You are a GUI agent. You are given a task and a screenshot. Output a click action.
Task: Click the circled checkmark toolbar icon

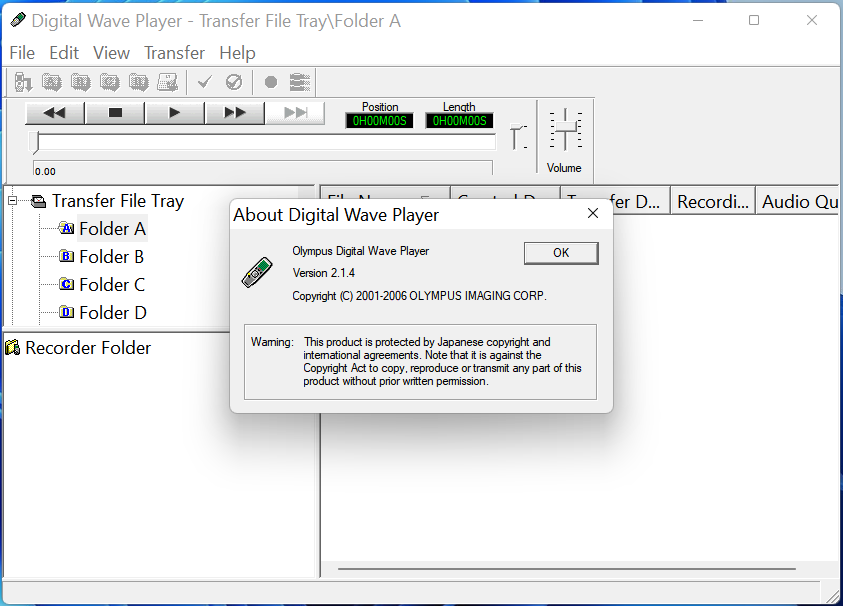234,82
